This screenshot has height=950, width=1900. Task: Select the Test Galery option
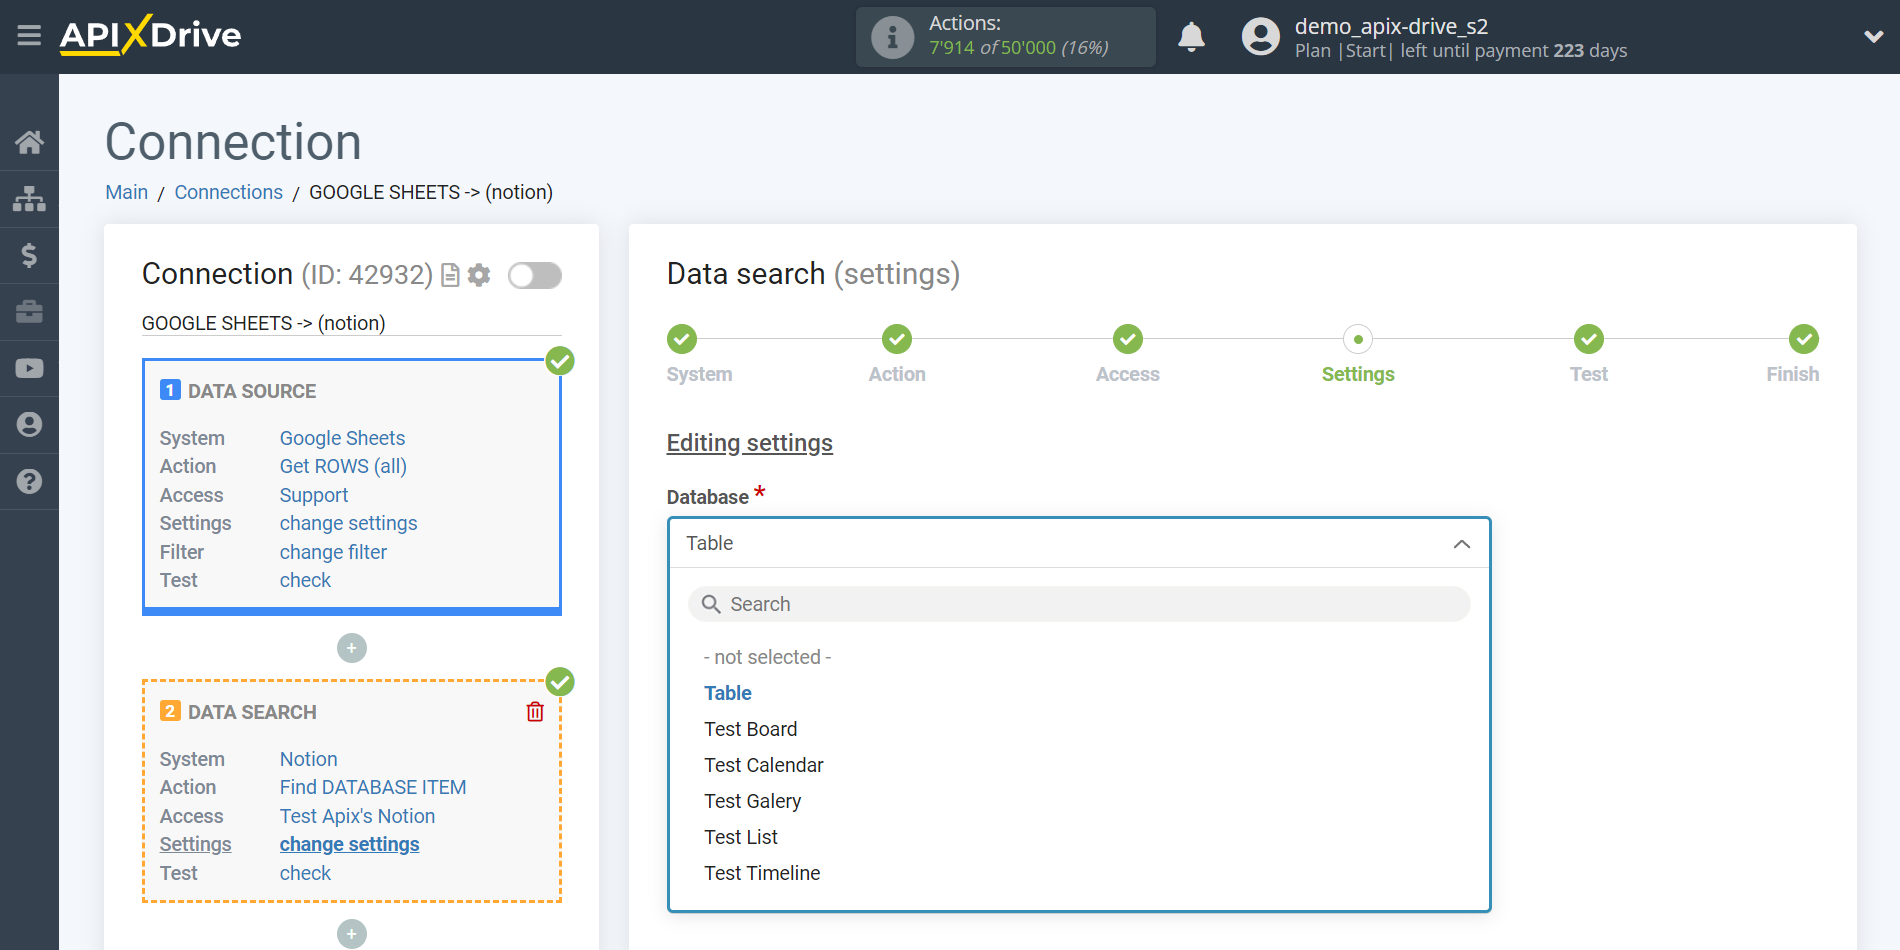[753, 801]
